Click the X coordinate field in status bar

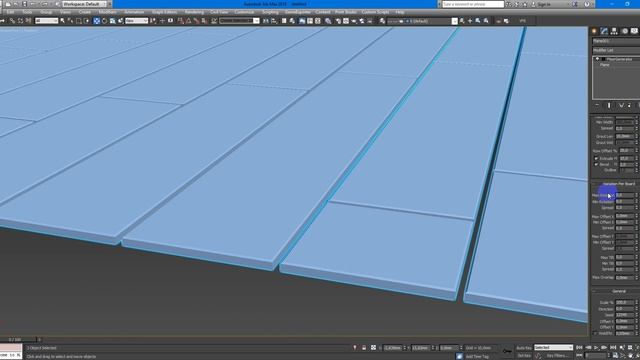393,348
